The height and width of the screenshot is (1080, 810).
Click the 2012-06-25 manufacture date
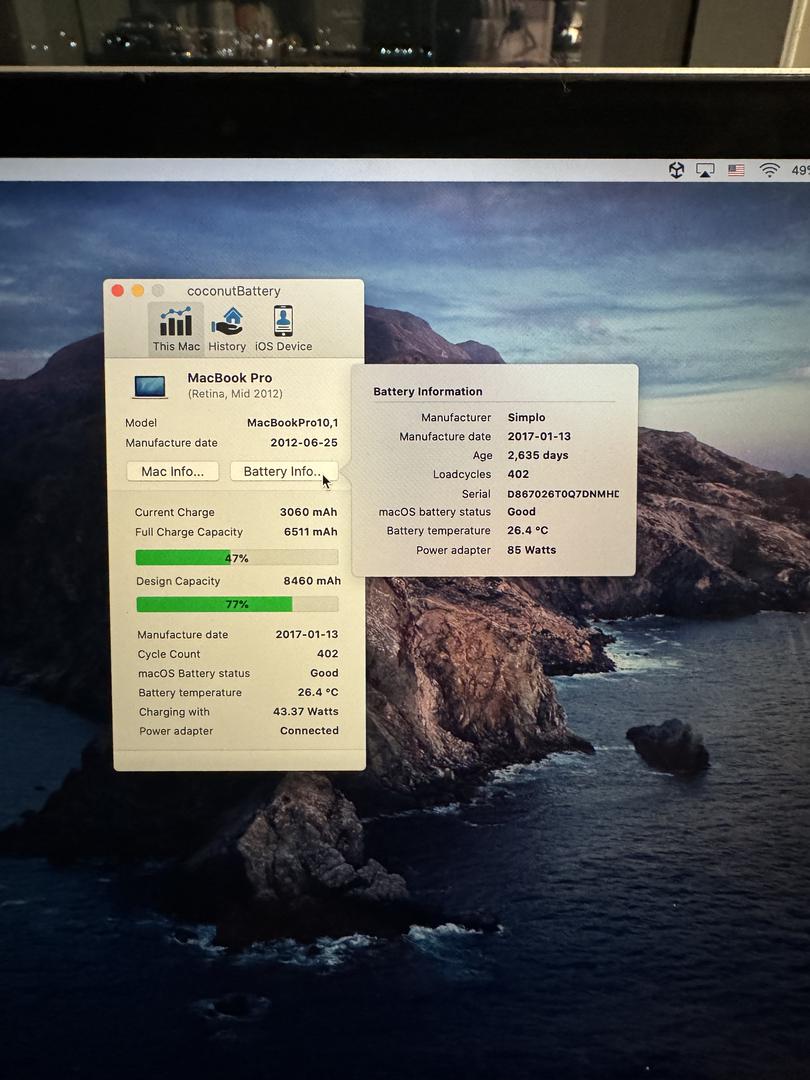pos(304,443)
